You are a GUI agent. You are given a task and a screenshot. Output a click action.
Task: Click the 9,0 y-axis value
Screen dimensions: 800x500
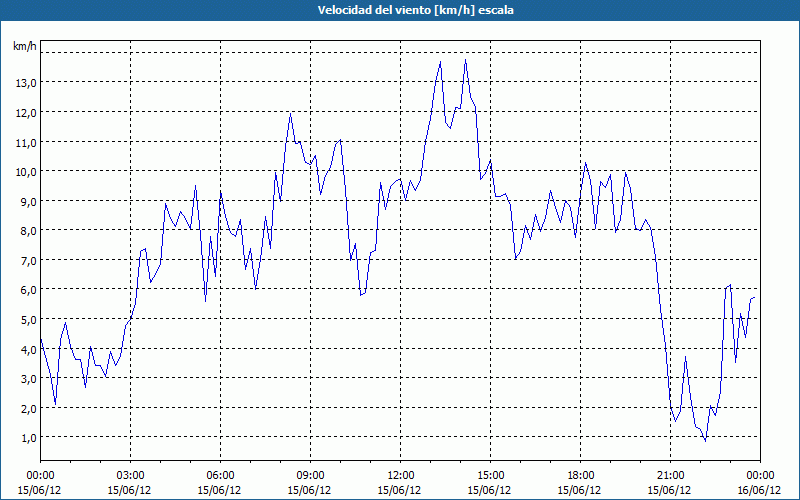point(28,202)
